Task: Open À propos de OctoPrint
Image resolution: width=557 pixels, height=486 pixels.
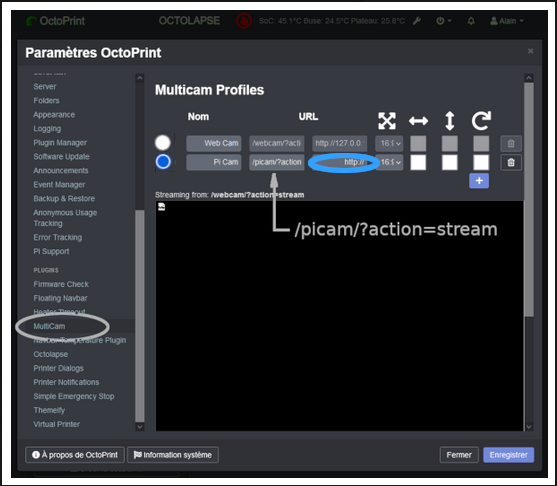Action: coord(75,455)
